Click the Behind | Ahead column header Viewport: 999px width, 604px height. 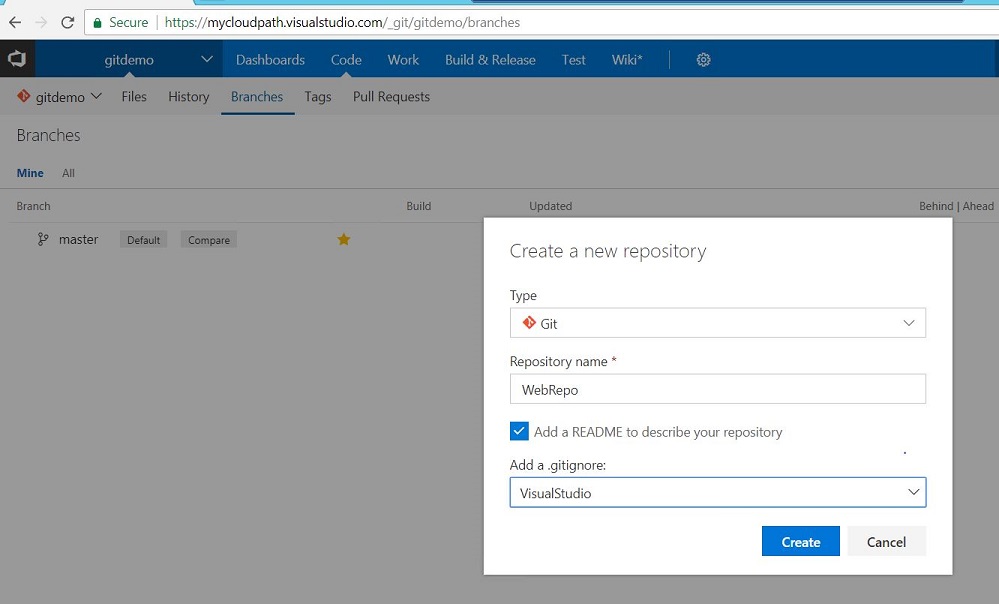(956, 206)
